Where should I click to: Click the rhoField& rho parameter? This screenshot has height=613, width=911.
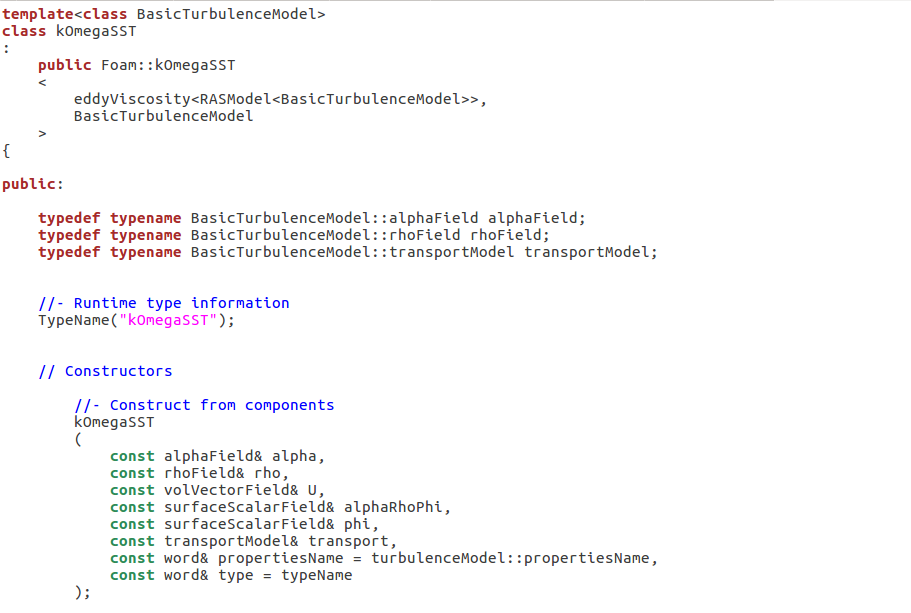(x=226, y=473)
